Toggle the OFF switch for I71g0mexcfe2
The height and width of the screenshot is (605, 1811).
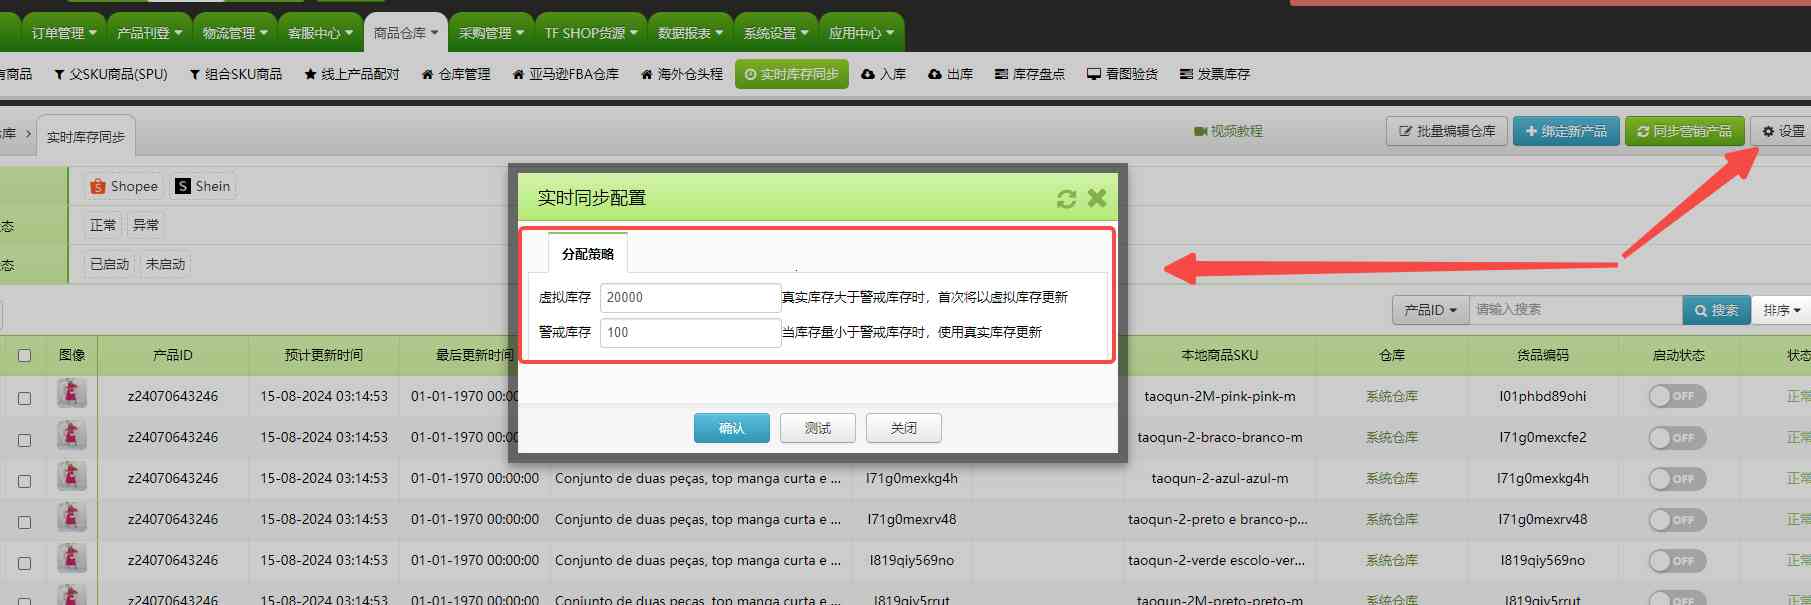tap(1677, 437)
